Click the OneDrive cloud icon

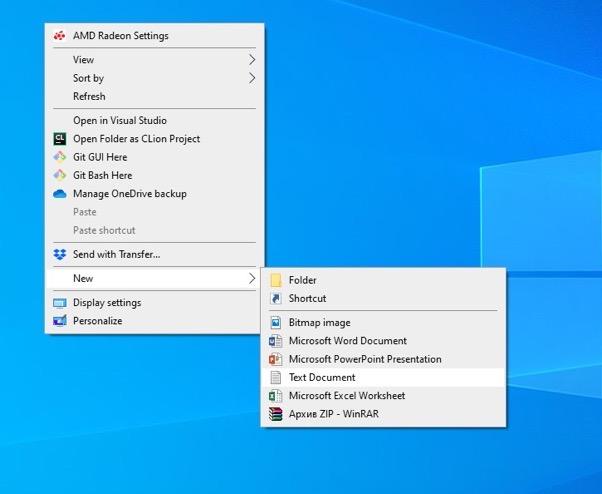click(x=60, y=194)
